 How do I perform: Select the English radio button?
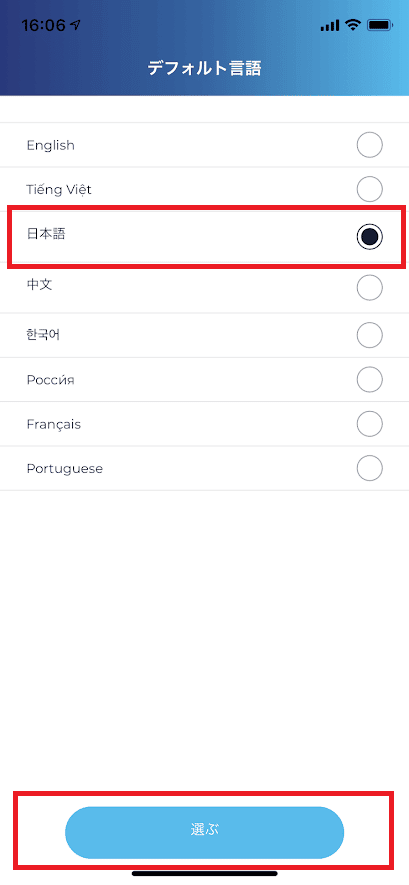pos(370,145)
